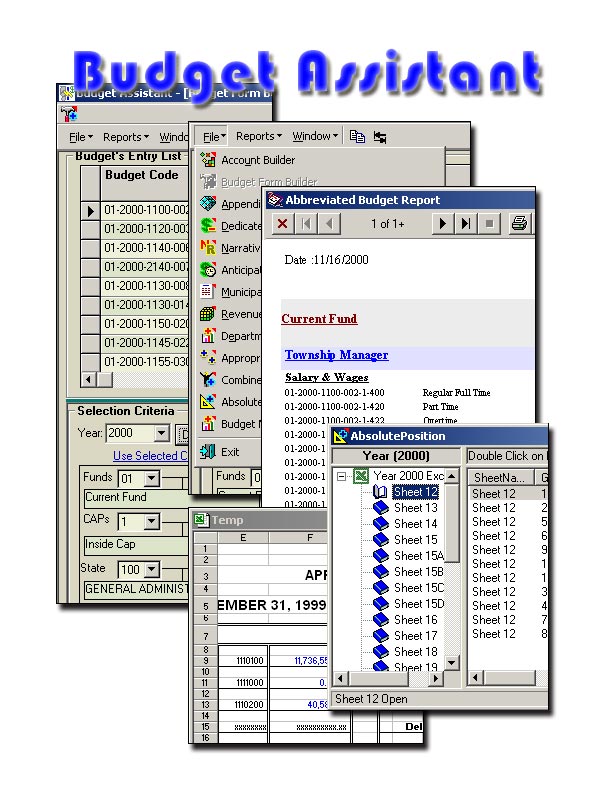Click the Narrative menu item icon
Screen dimensions: 612x792
[208, 248]
